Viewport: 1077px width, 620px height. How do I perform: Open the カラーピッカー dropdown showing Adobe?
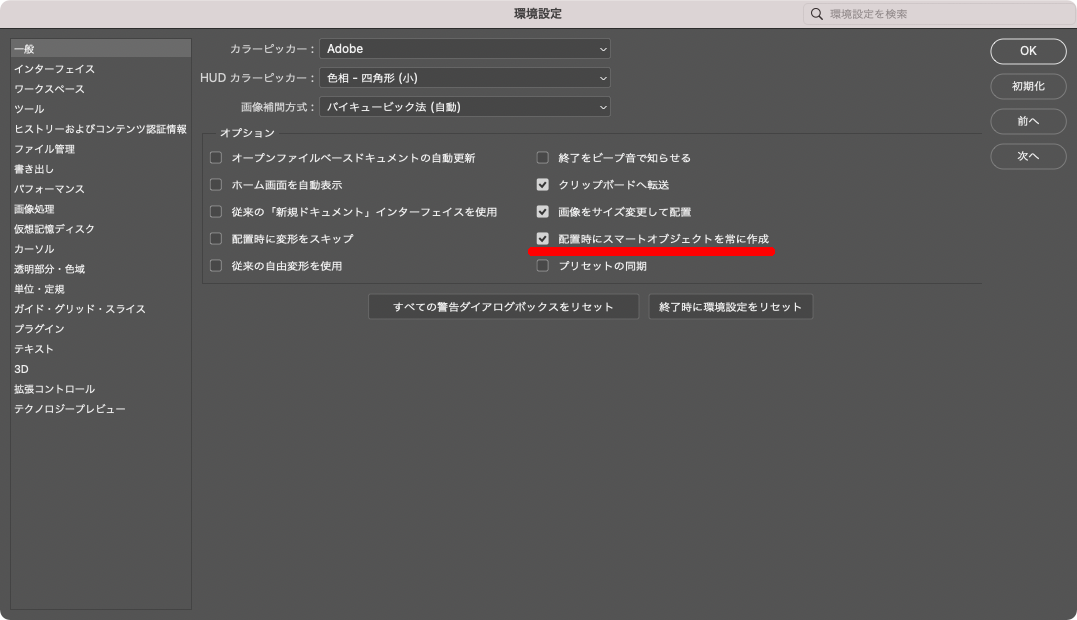465,49
